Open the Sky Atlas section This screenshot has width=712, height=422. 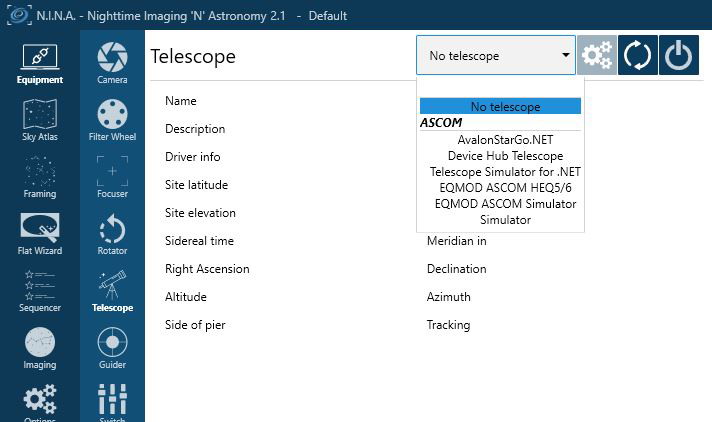coord(40,120)
